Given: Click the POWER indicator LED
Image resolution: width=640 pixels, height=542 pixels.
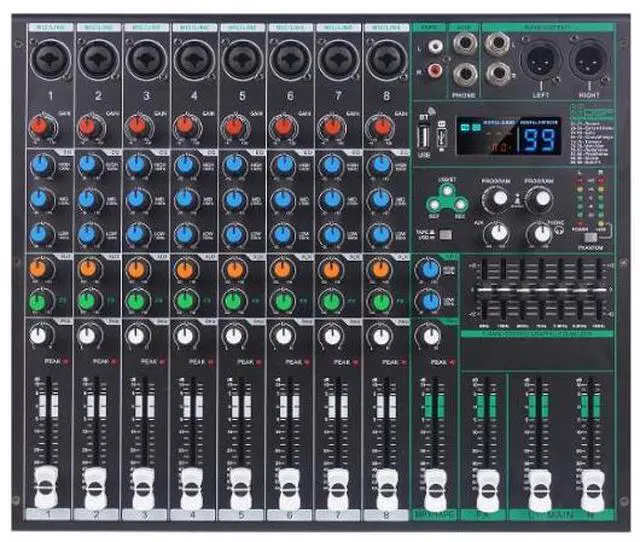Looking at the screenshot, I should (580, 224).
